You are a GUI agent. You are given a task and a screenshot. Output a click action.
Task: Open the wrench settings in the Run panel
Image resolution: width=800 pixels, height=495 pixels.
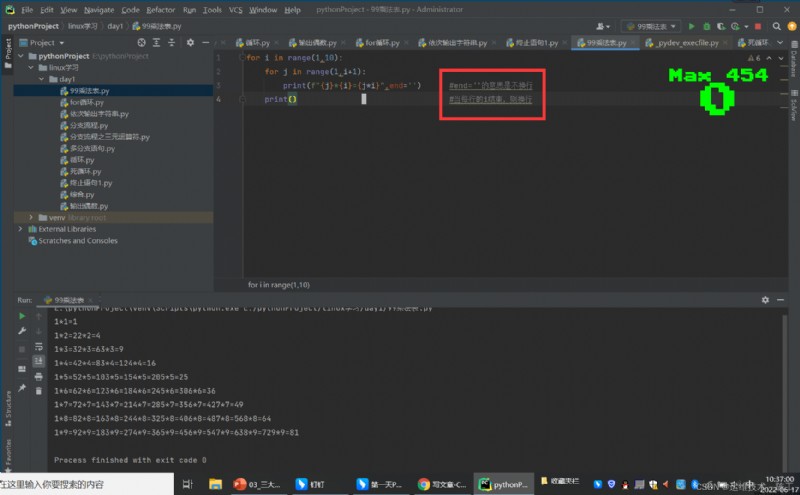click(21, 331)
